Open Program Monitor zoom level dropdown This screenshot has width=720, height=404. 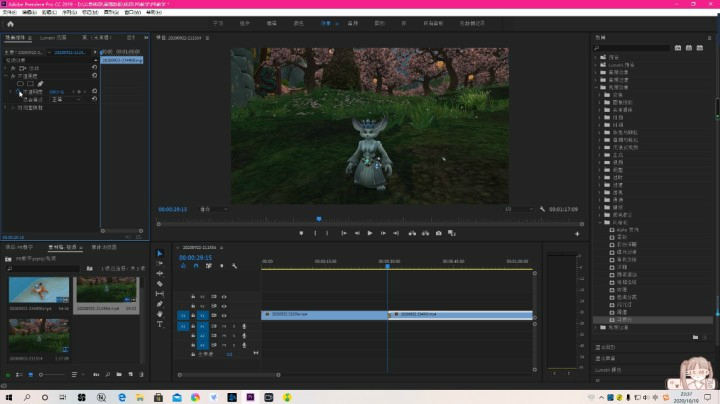214,209
